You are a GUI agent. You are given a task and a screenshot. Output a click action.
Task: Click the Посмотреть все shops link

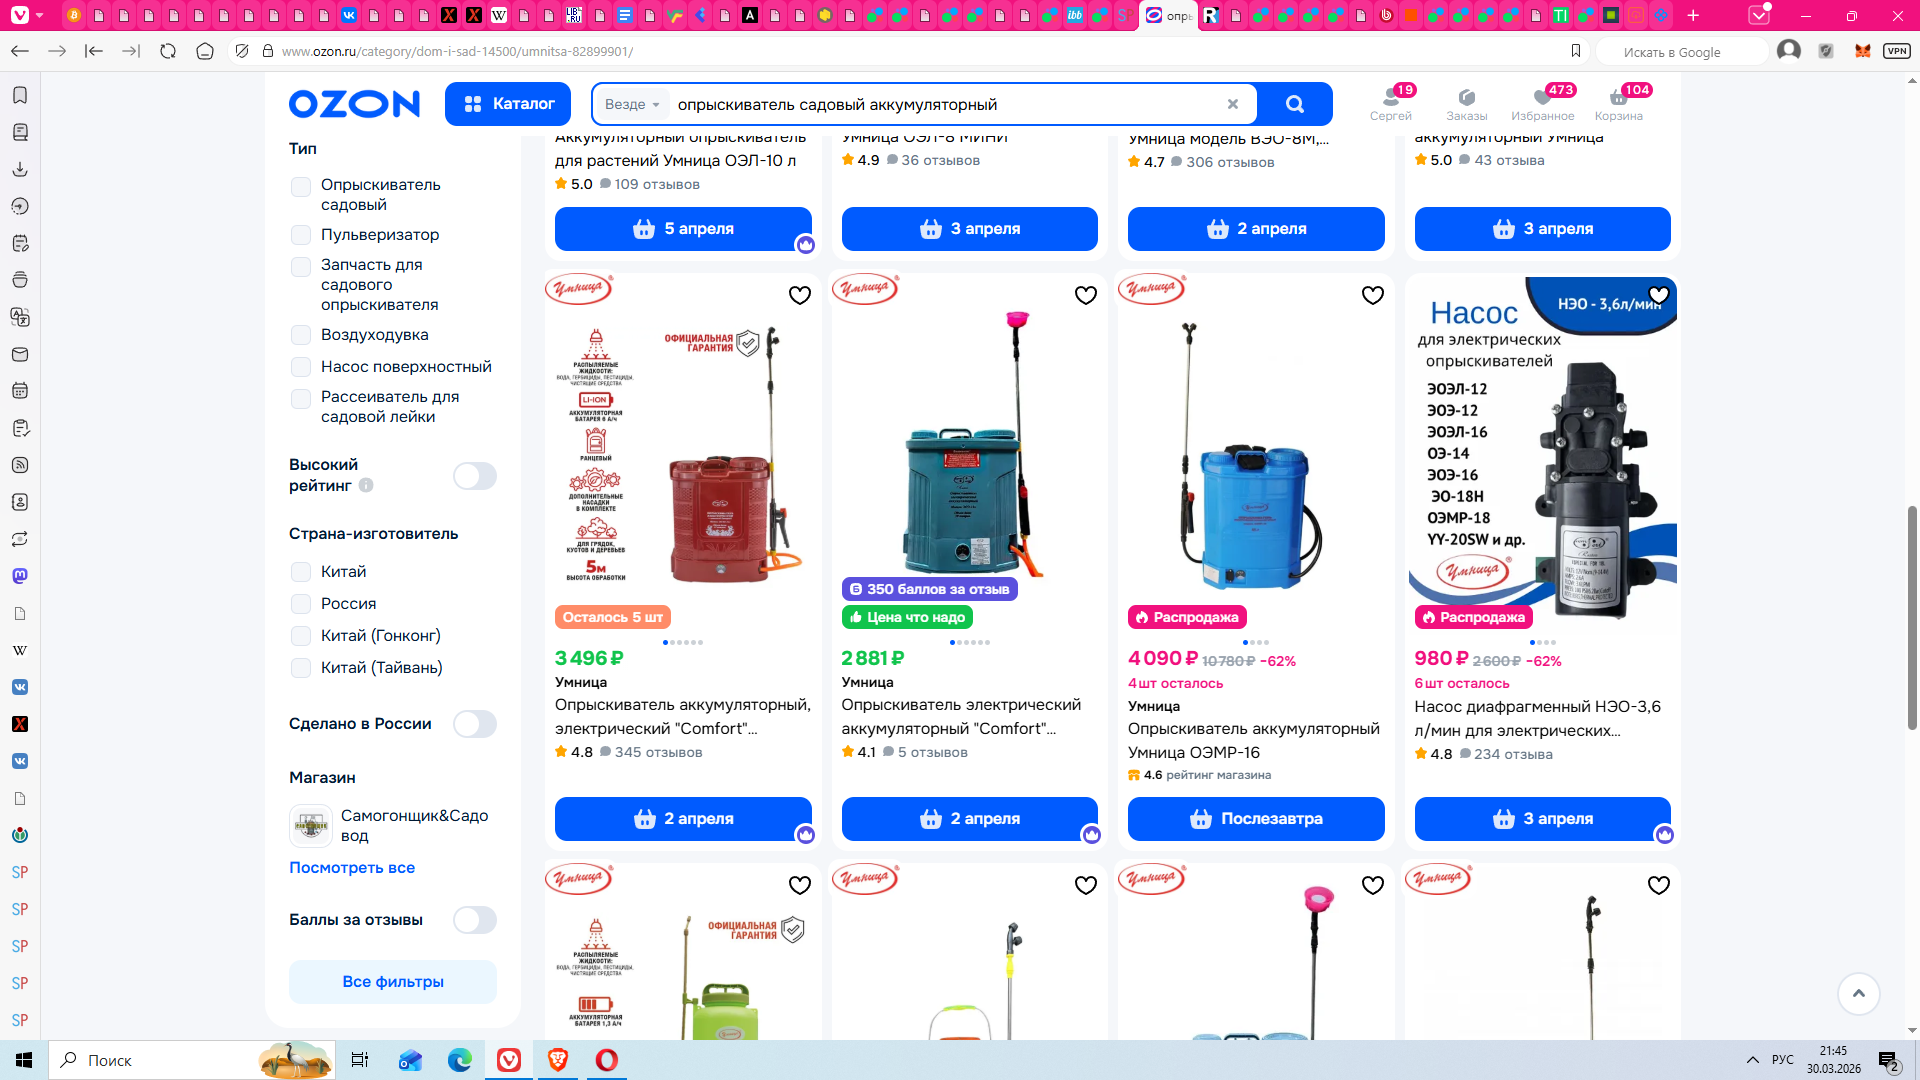[x=351, y=868]
